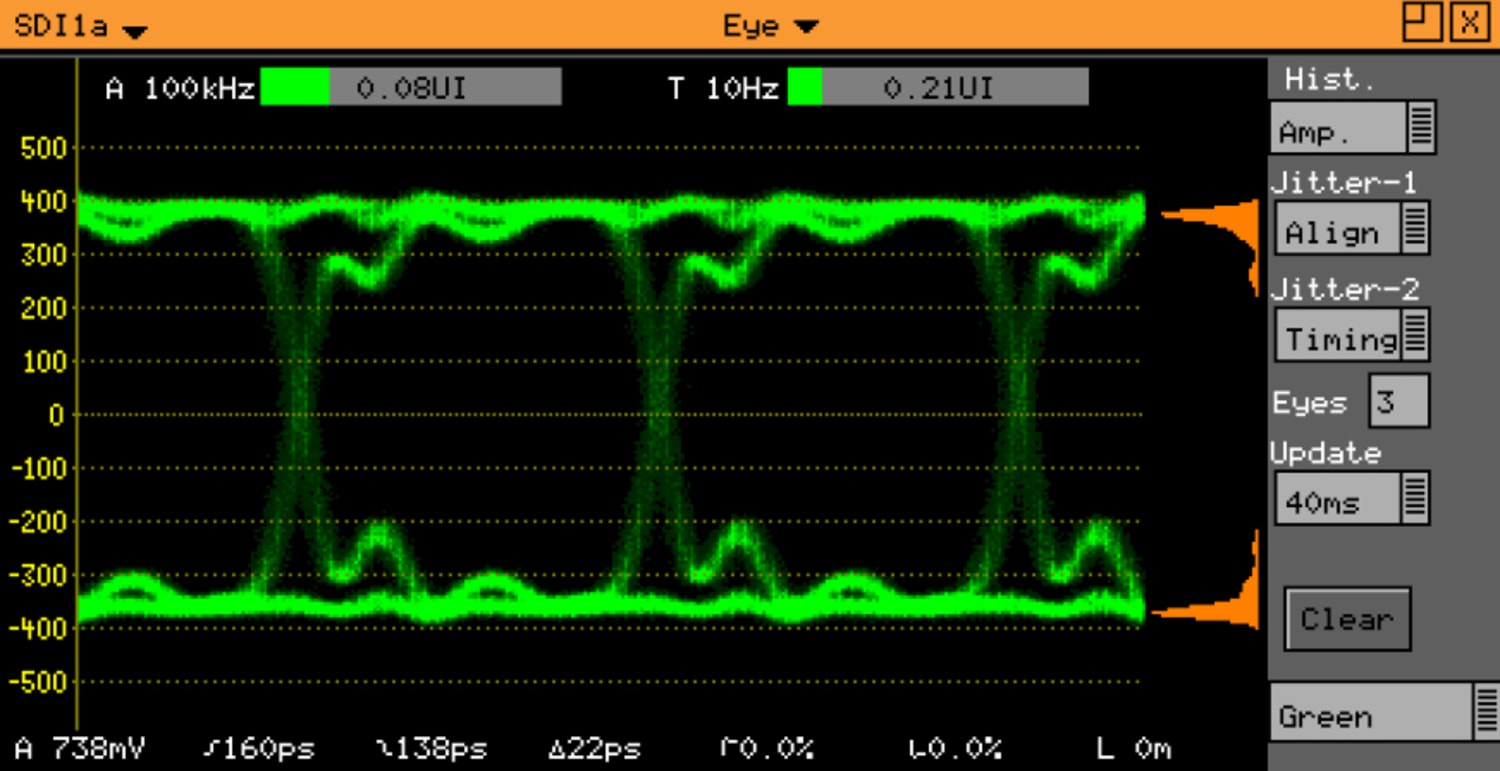Click the Clear button
Screen dimensions: 1500x771
1347,619
